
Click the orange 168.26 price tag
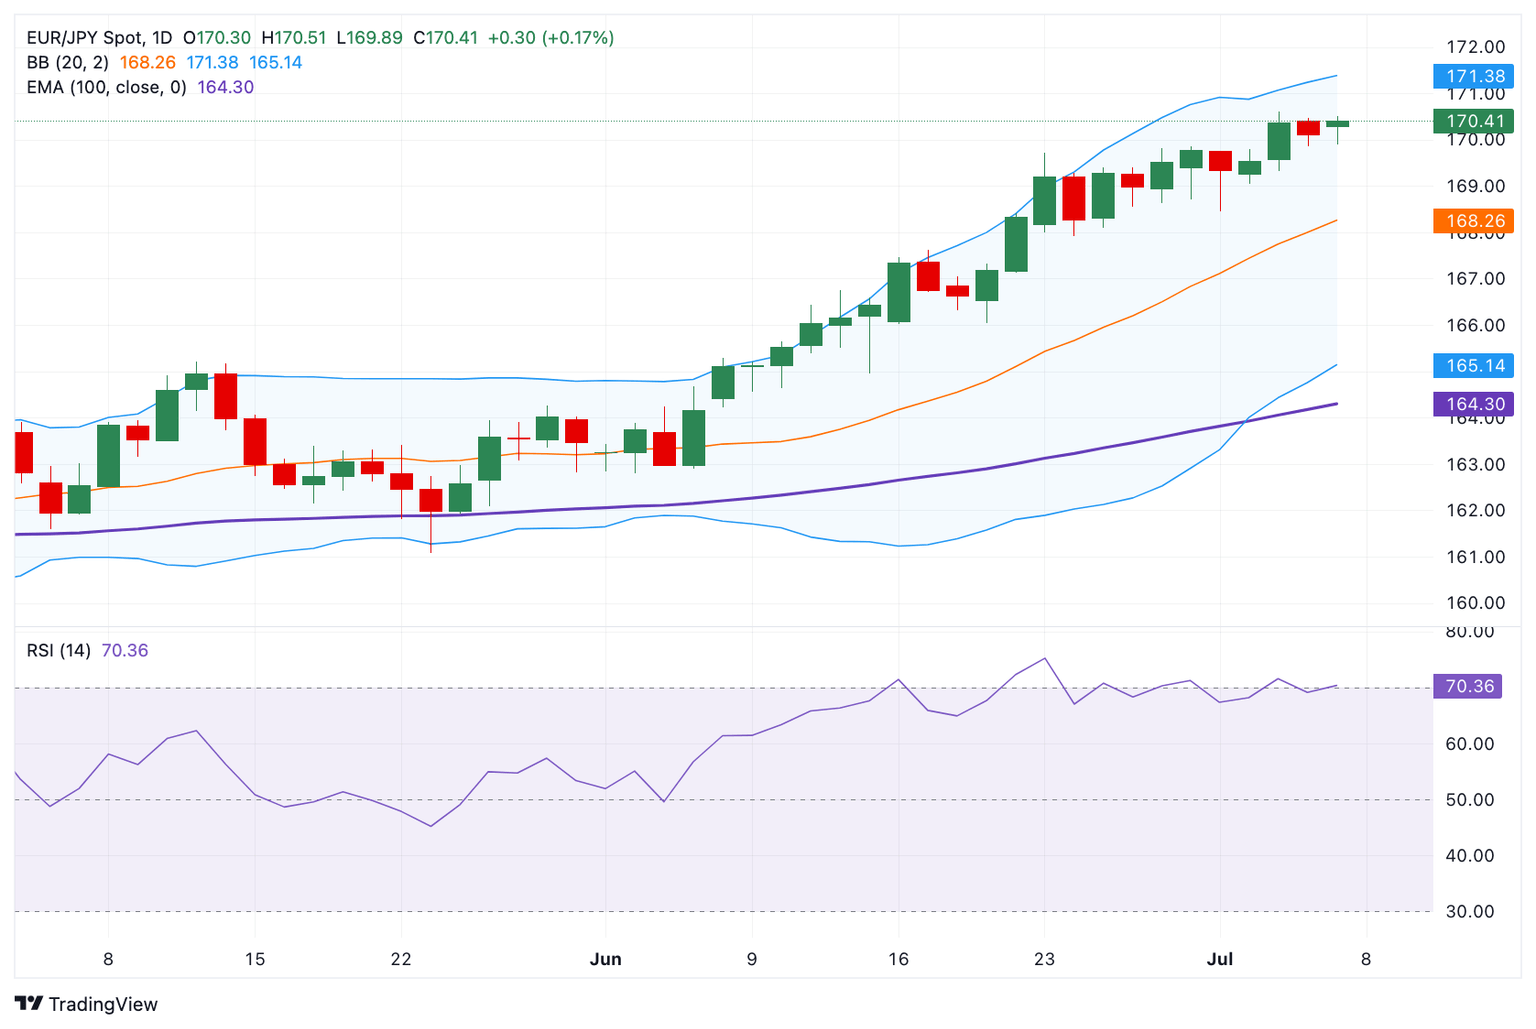[x=1473, y=221]
